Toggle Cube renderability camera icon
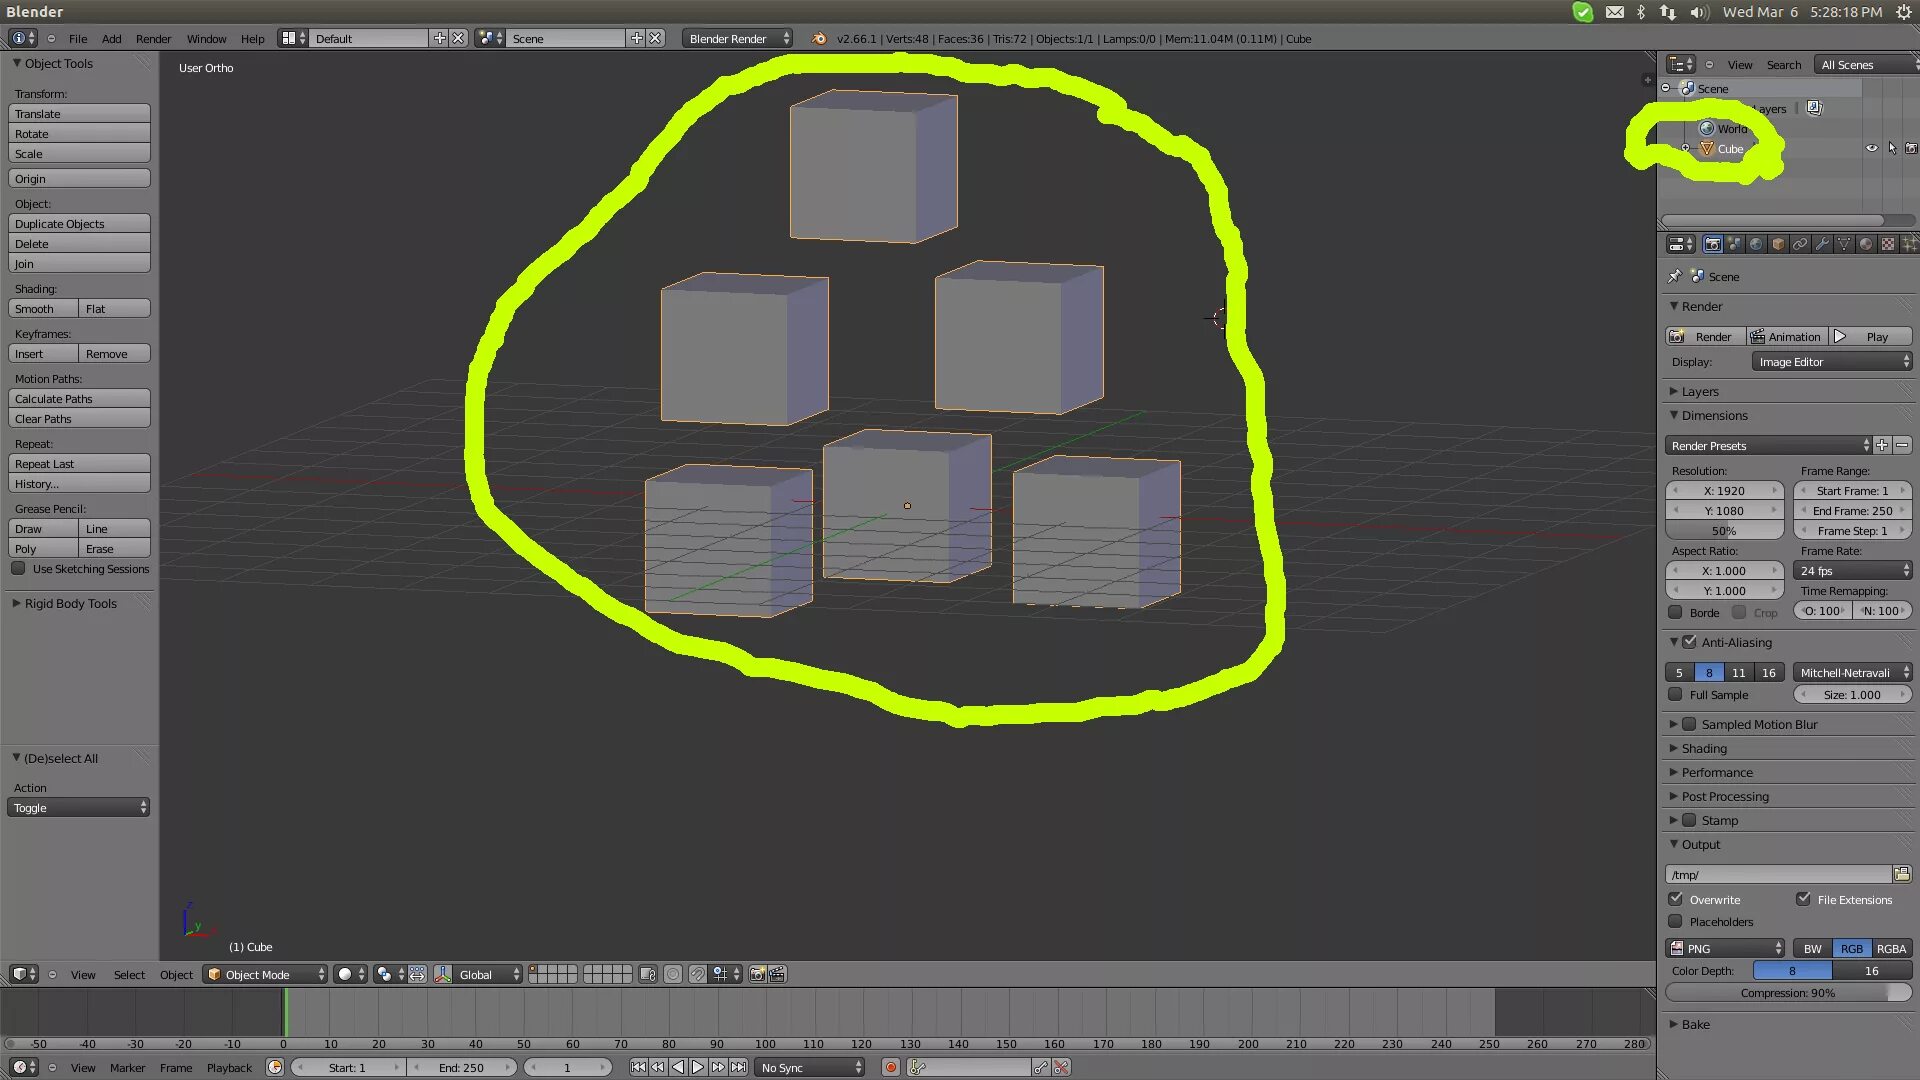This screenshot has width=1920, height=1080. tap(1911, 148)
